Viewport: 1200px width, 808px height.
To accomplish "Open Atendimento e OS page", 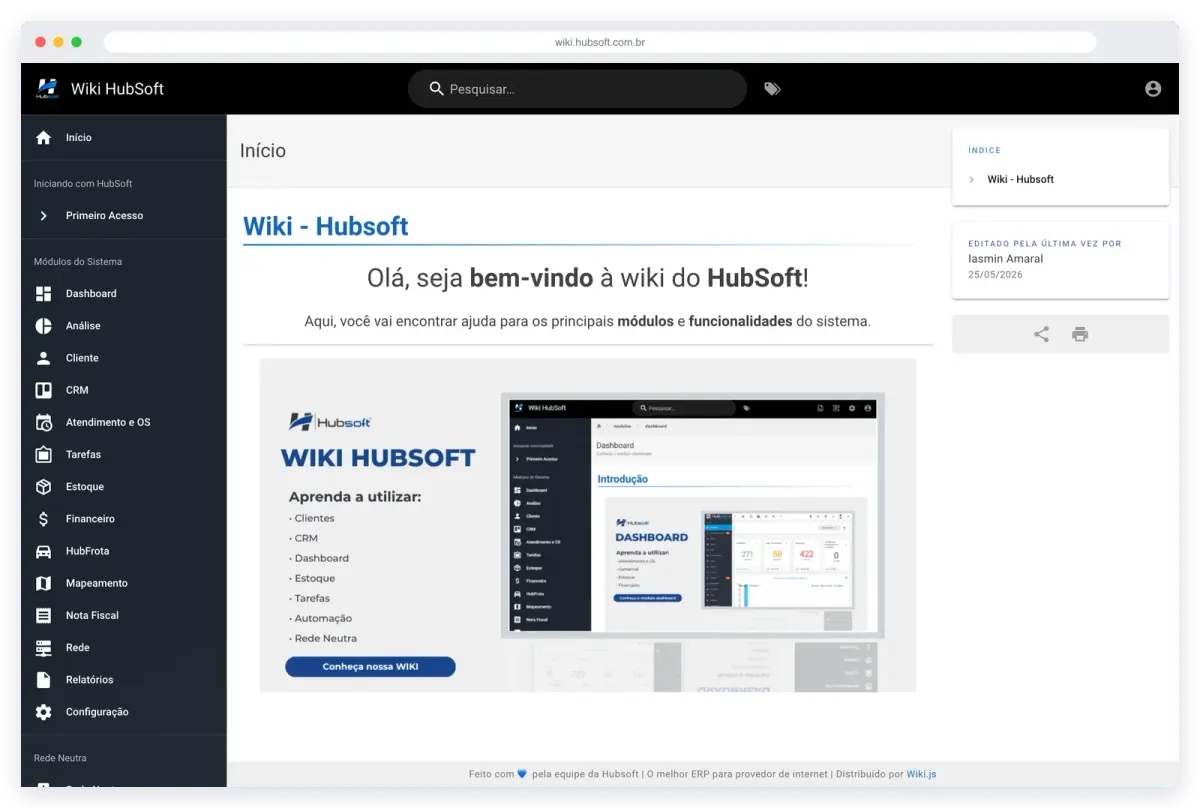I will point(124,422).
